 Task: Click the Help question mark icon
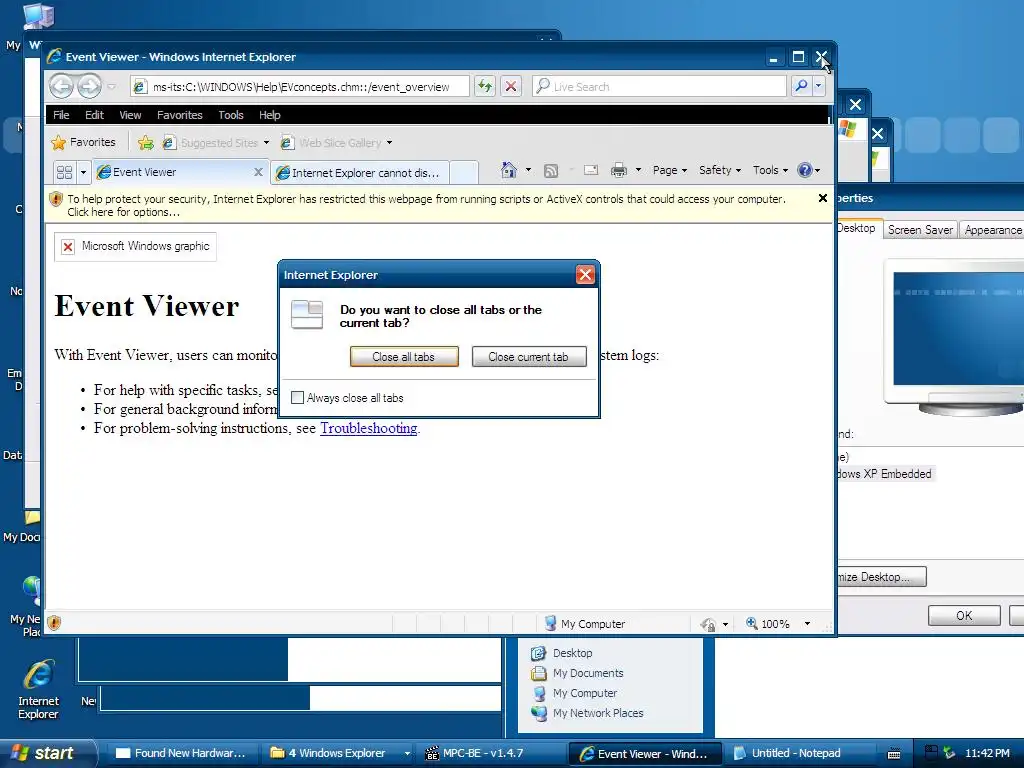(805, 170)
